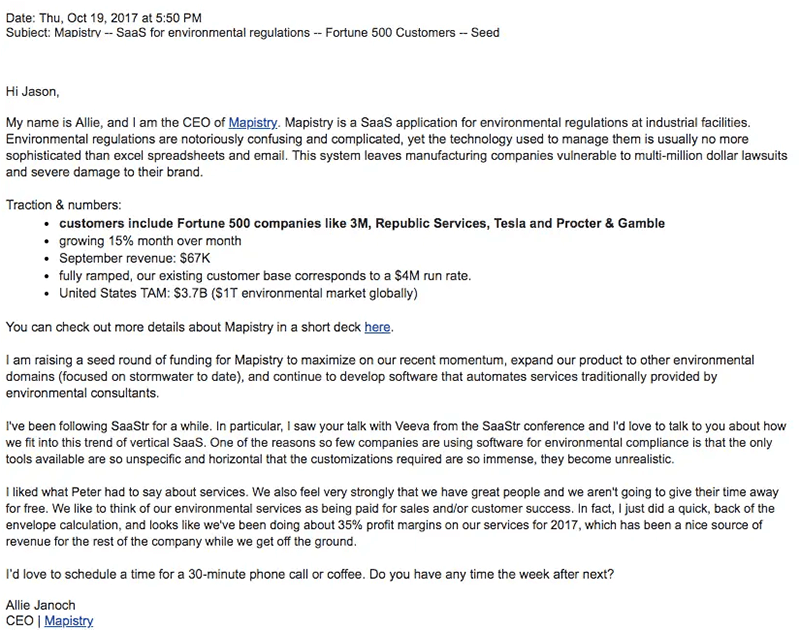The image size is (800, 630).
Task: Click the "here" link to the short deck
Action: click(377, 327)
